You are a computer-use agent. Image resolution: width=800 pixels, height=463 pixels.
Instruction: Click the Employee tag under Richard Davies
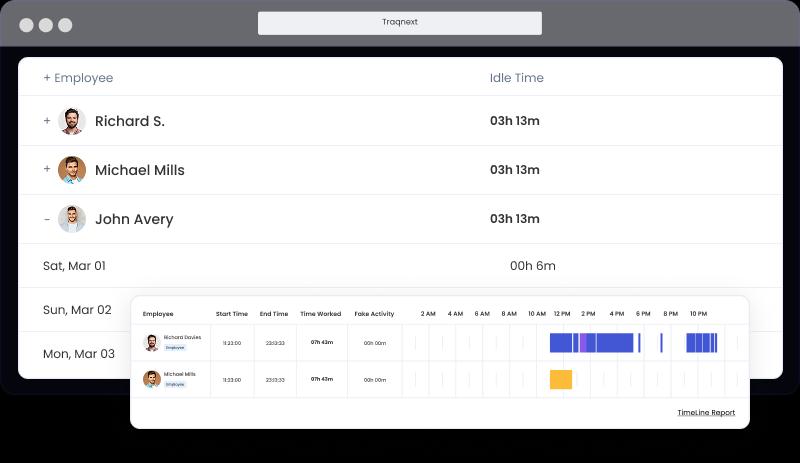coord(175,348)
